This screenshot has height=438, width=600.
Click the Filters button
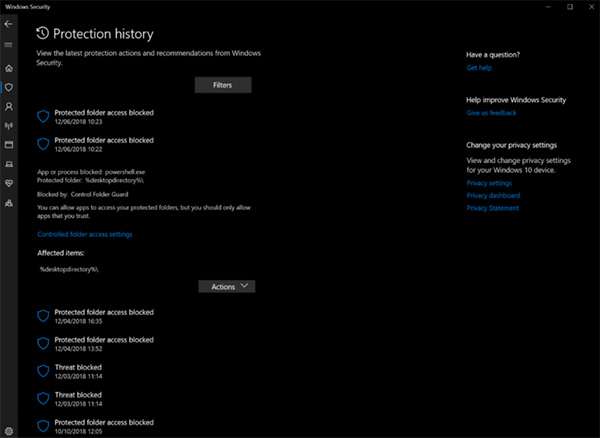click(223, 85)
